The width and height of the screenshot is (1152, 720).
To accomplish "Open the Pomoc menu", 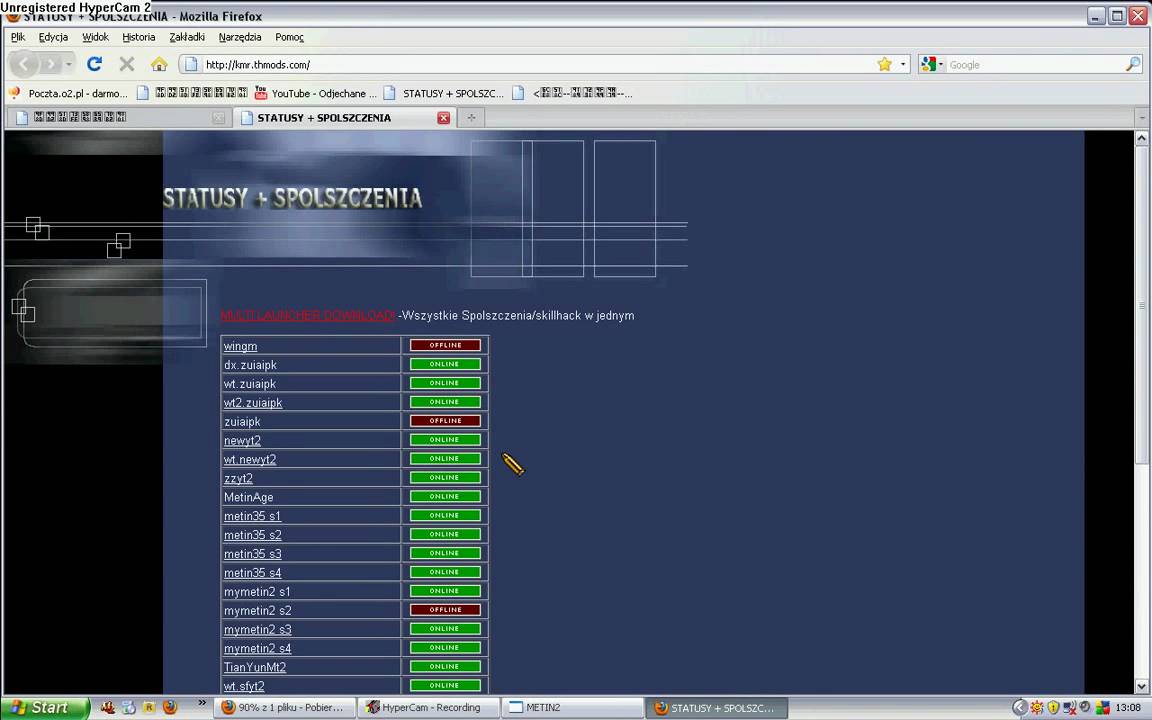I will [x=289, y=37].
